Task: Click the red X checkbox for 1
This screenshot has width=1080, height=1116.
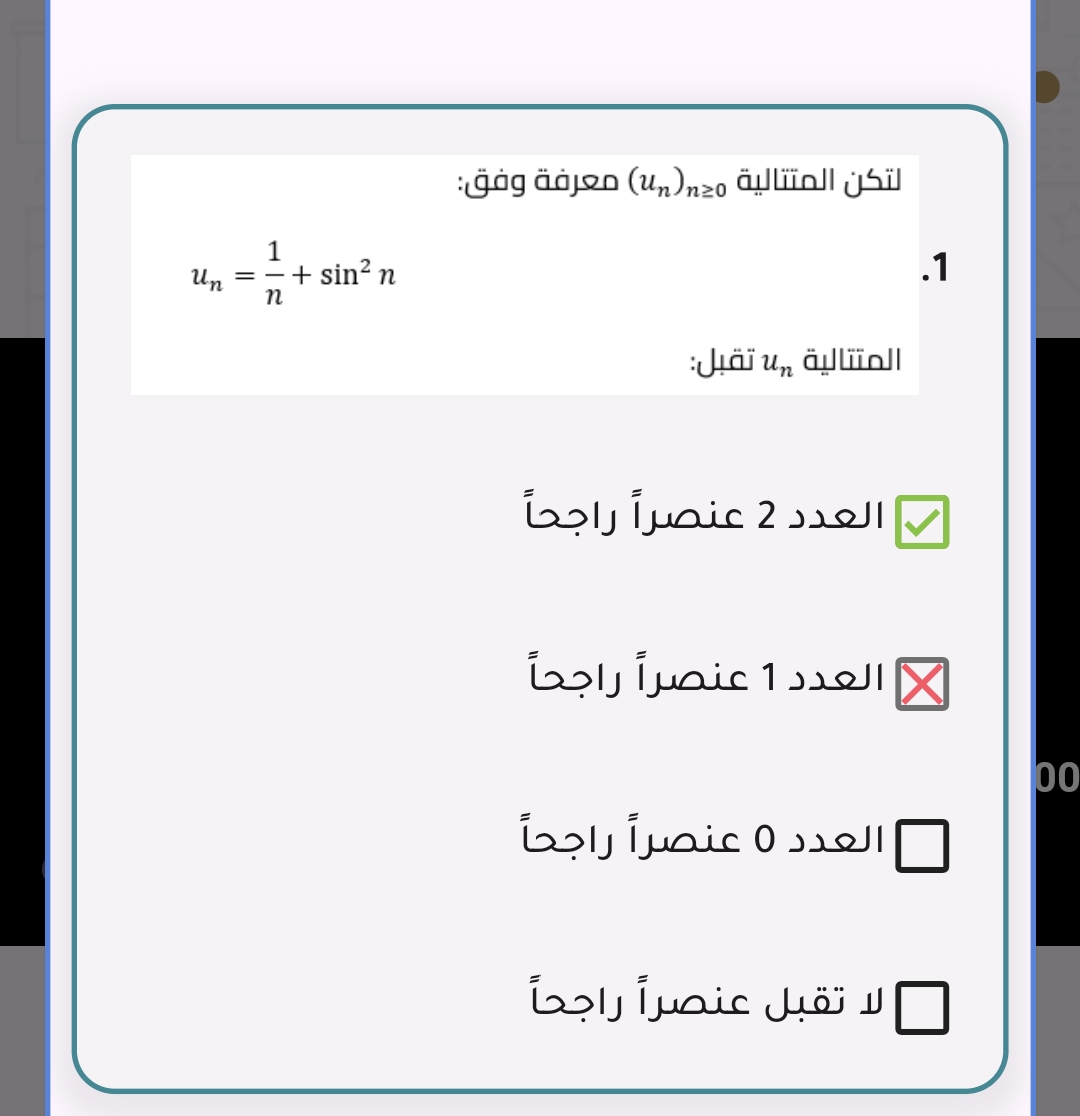Action: coord(922,685)
